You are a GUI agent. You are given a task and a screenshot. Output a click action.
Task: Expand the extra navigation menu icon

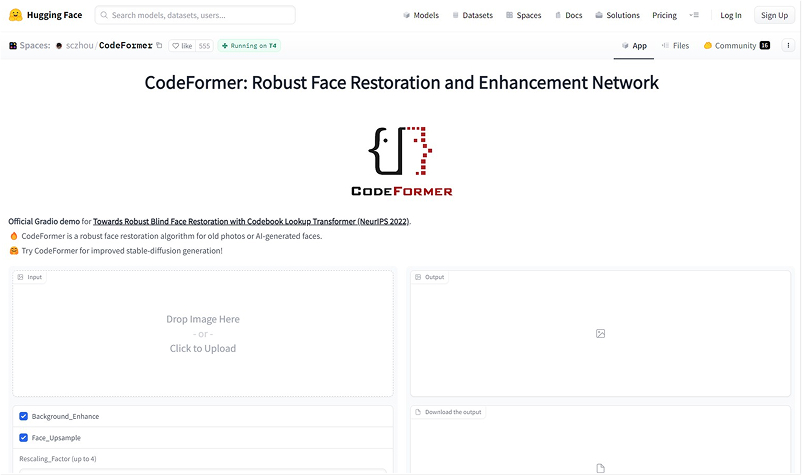pos(694,15)
